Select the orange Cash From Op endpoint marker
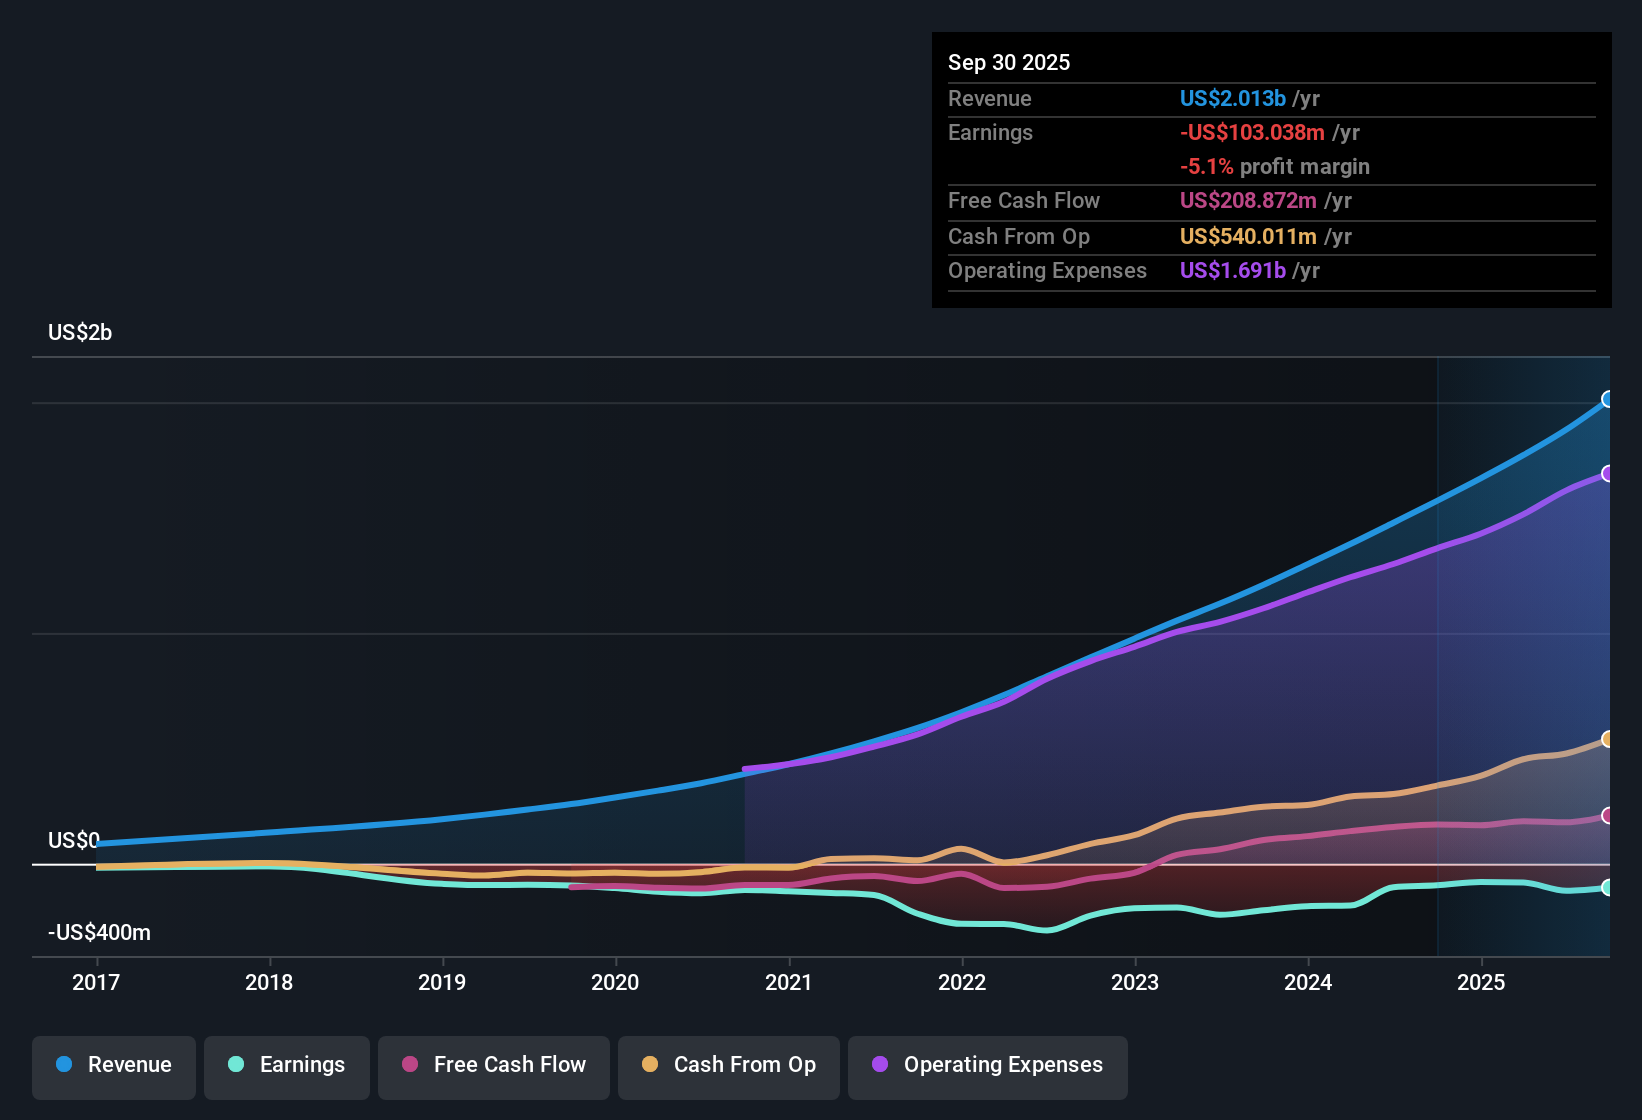Image resolution: width=1642 pixels, height=1120 pixels. [x=1607, y=739]
